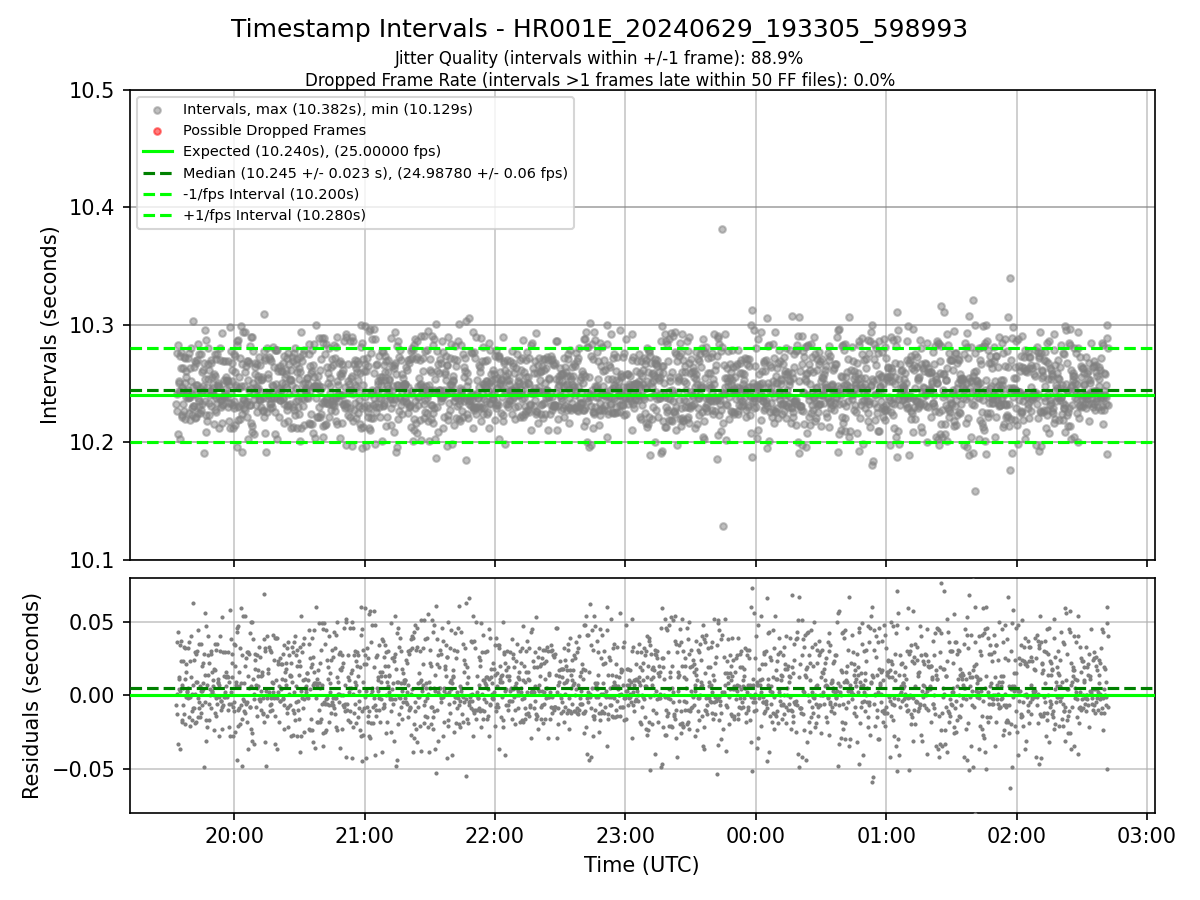Click the gray dot marker beside Intervals legend
This screenshot has height=900, width=1200.
coord(158,109)
